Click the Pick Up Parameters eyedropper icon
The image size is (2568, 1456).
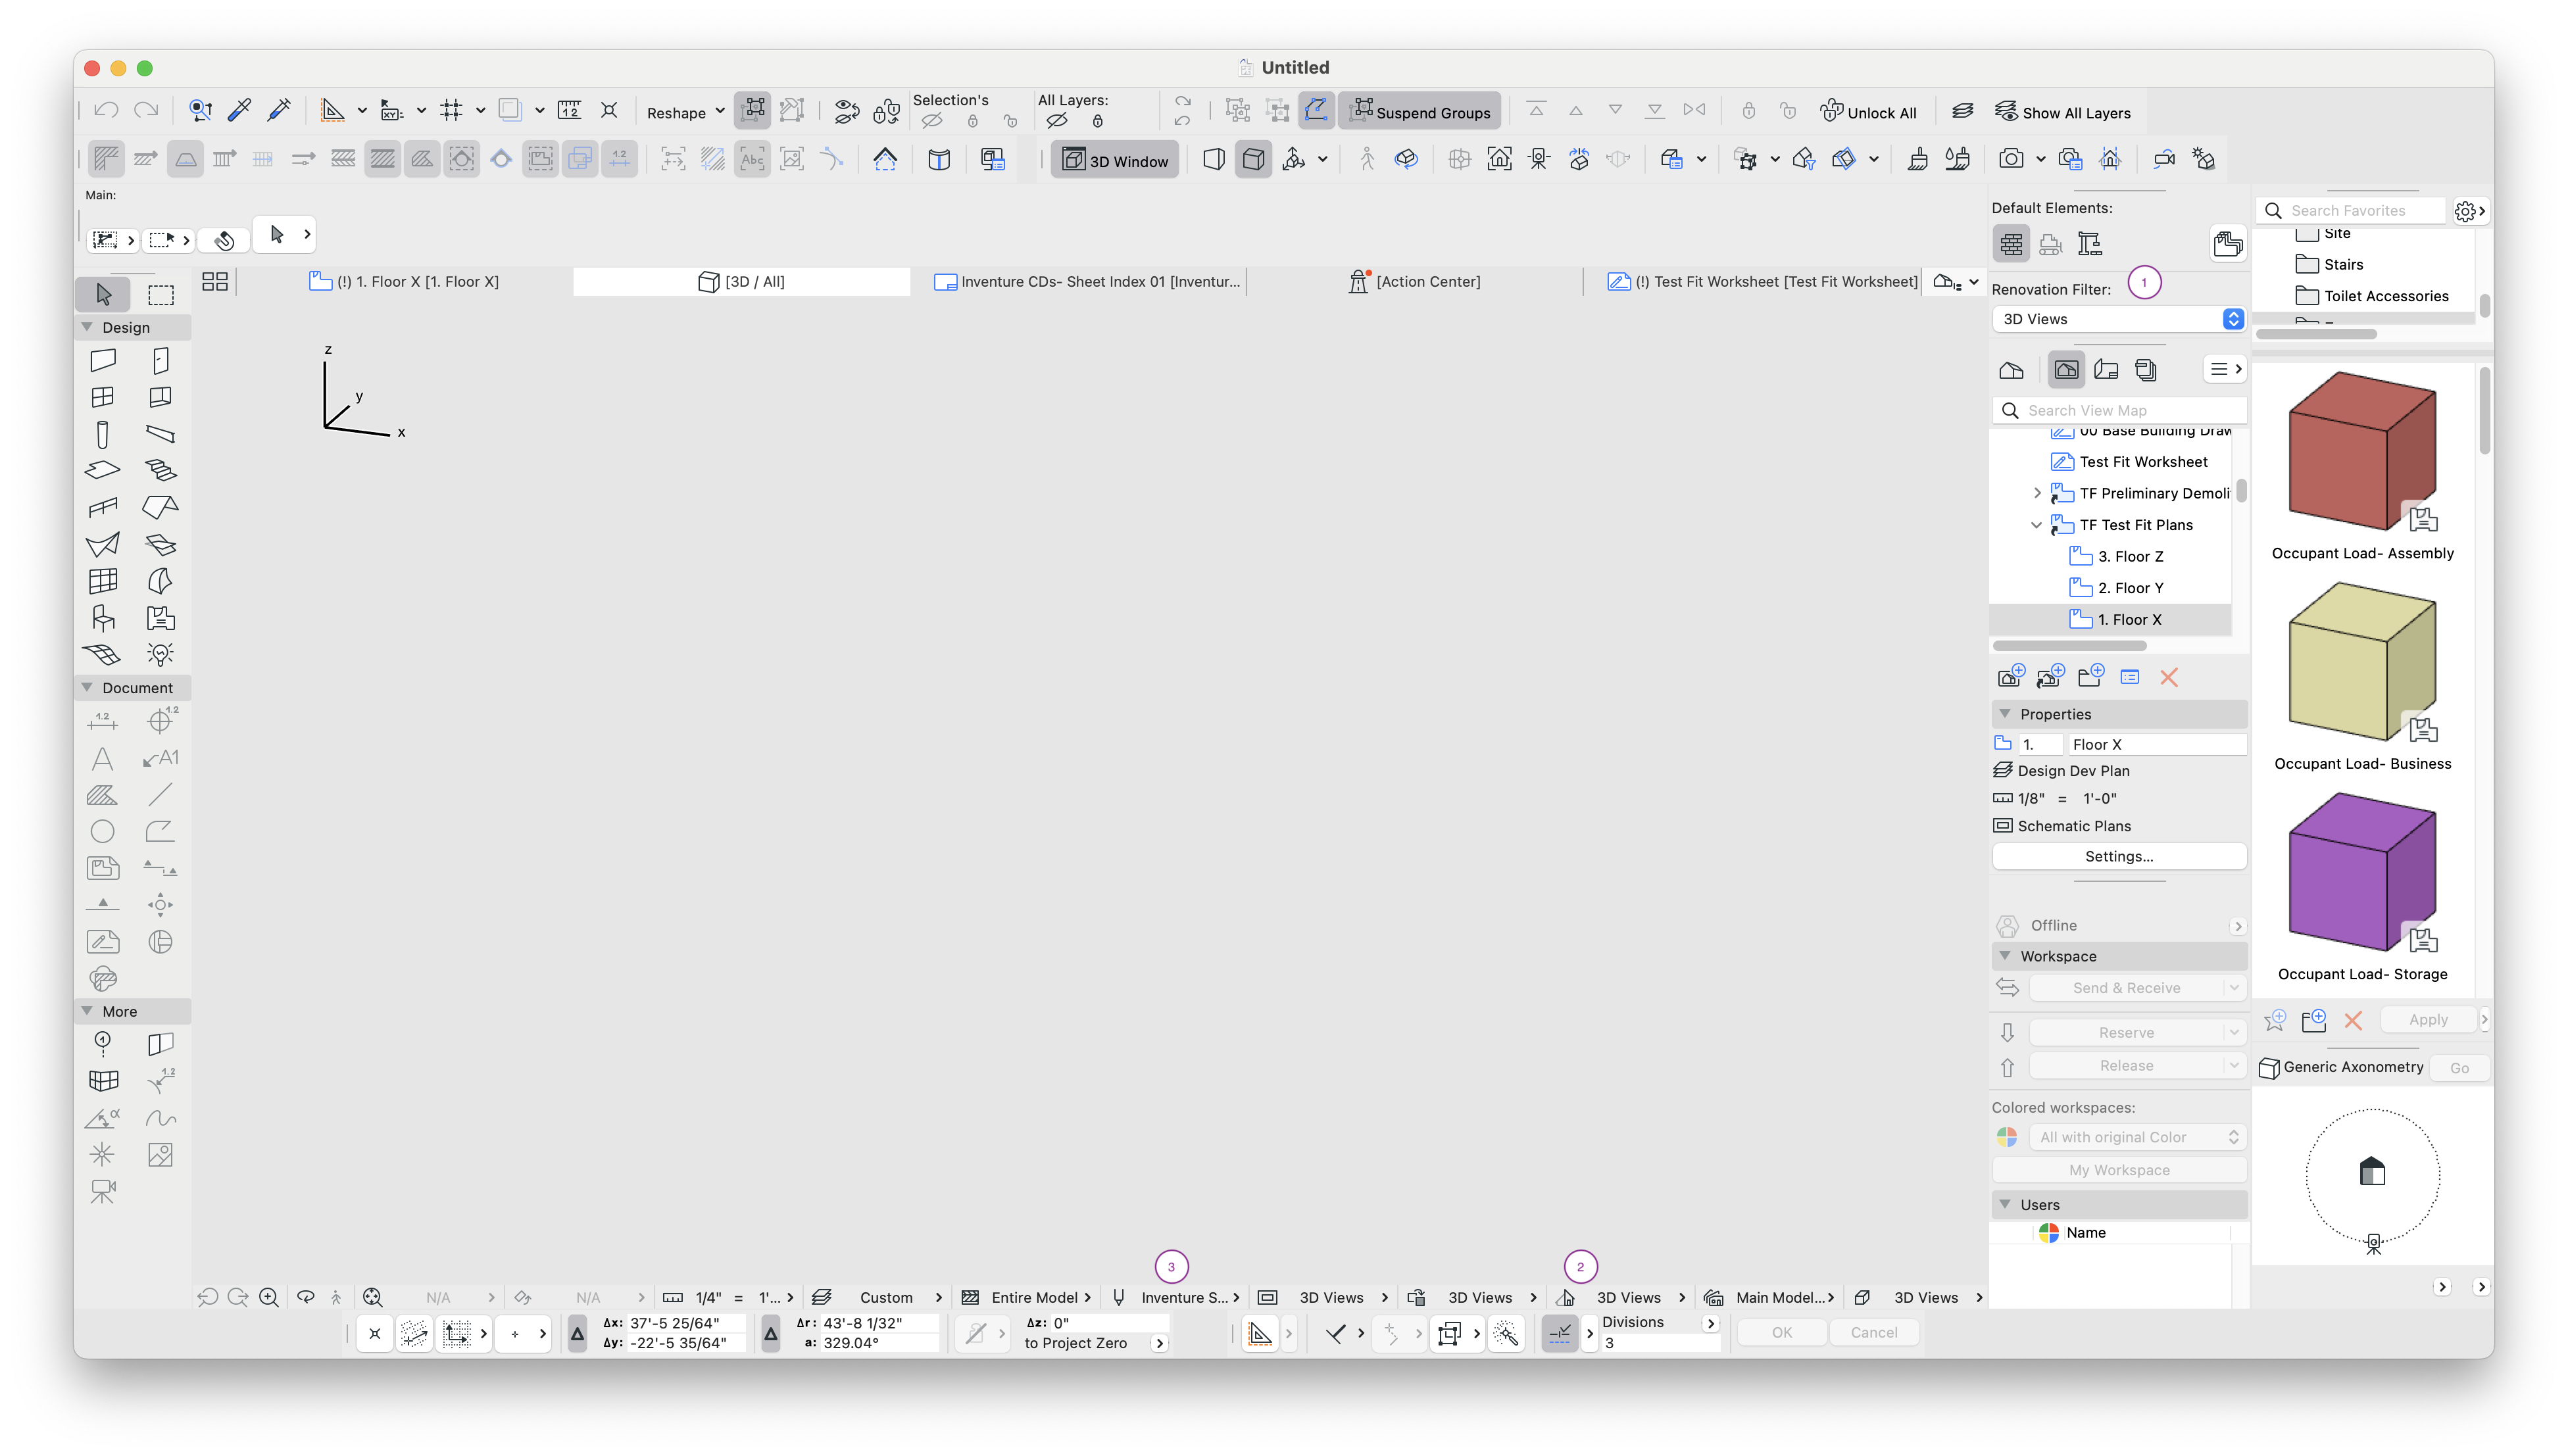tap(240, 110)
